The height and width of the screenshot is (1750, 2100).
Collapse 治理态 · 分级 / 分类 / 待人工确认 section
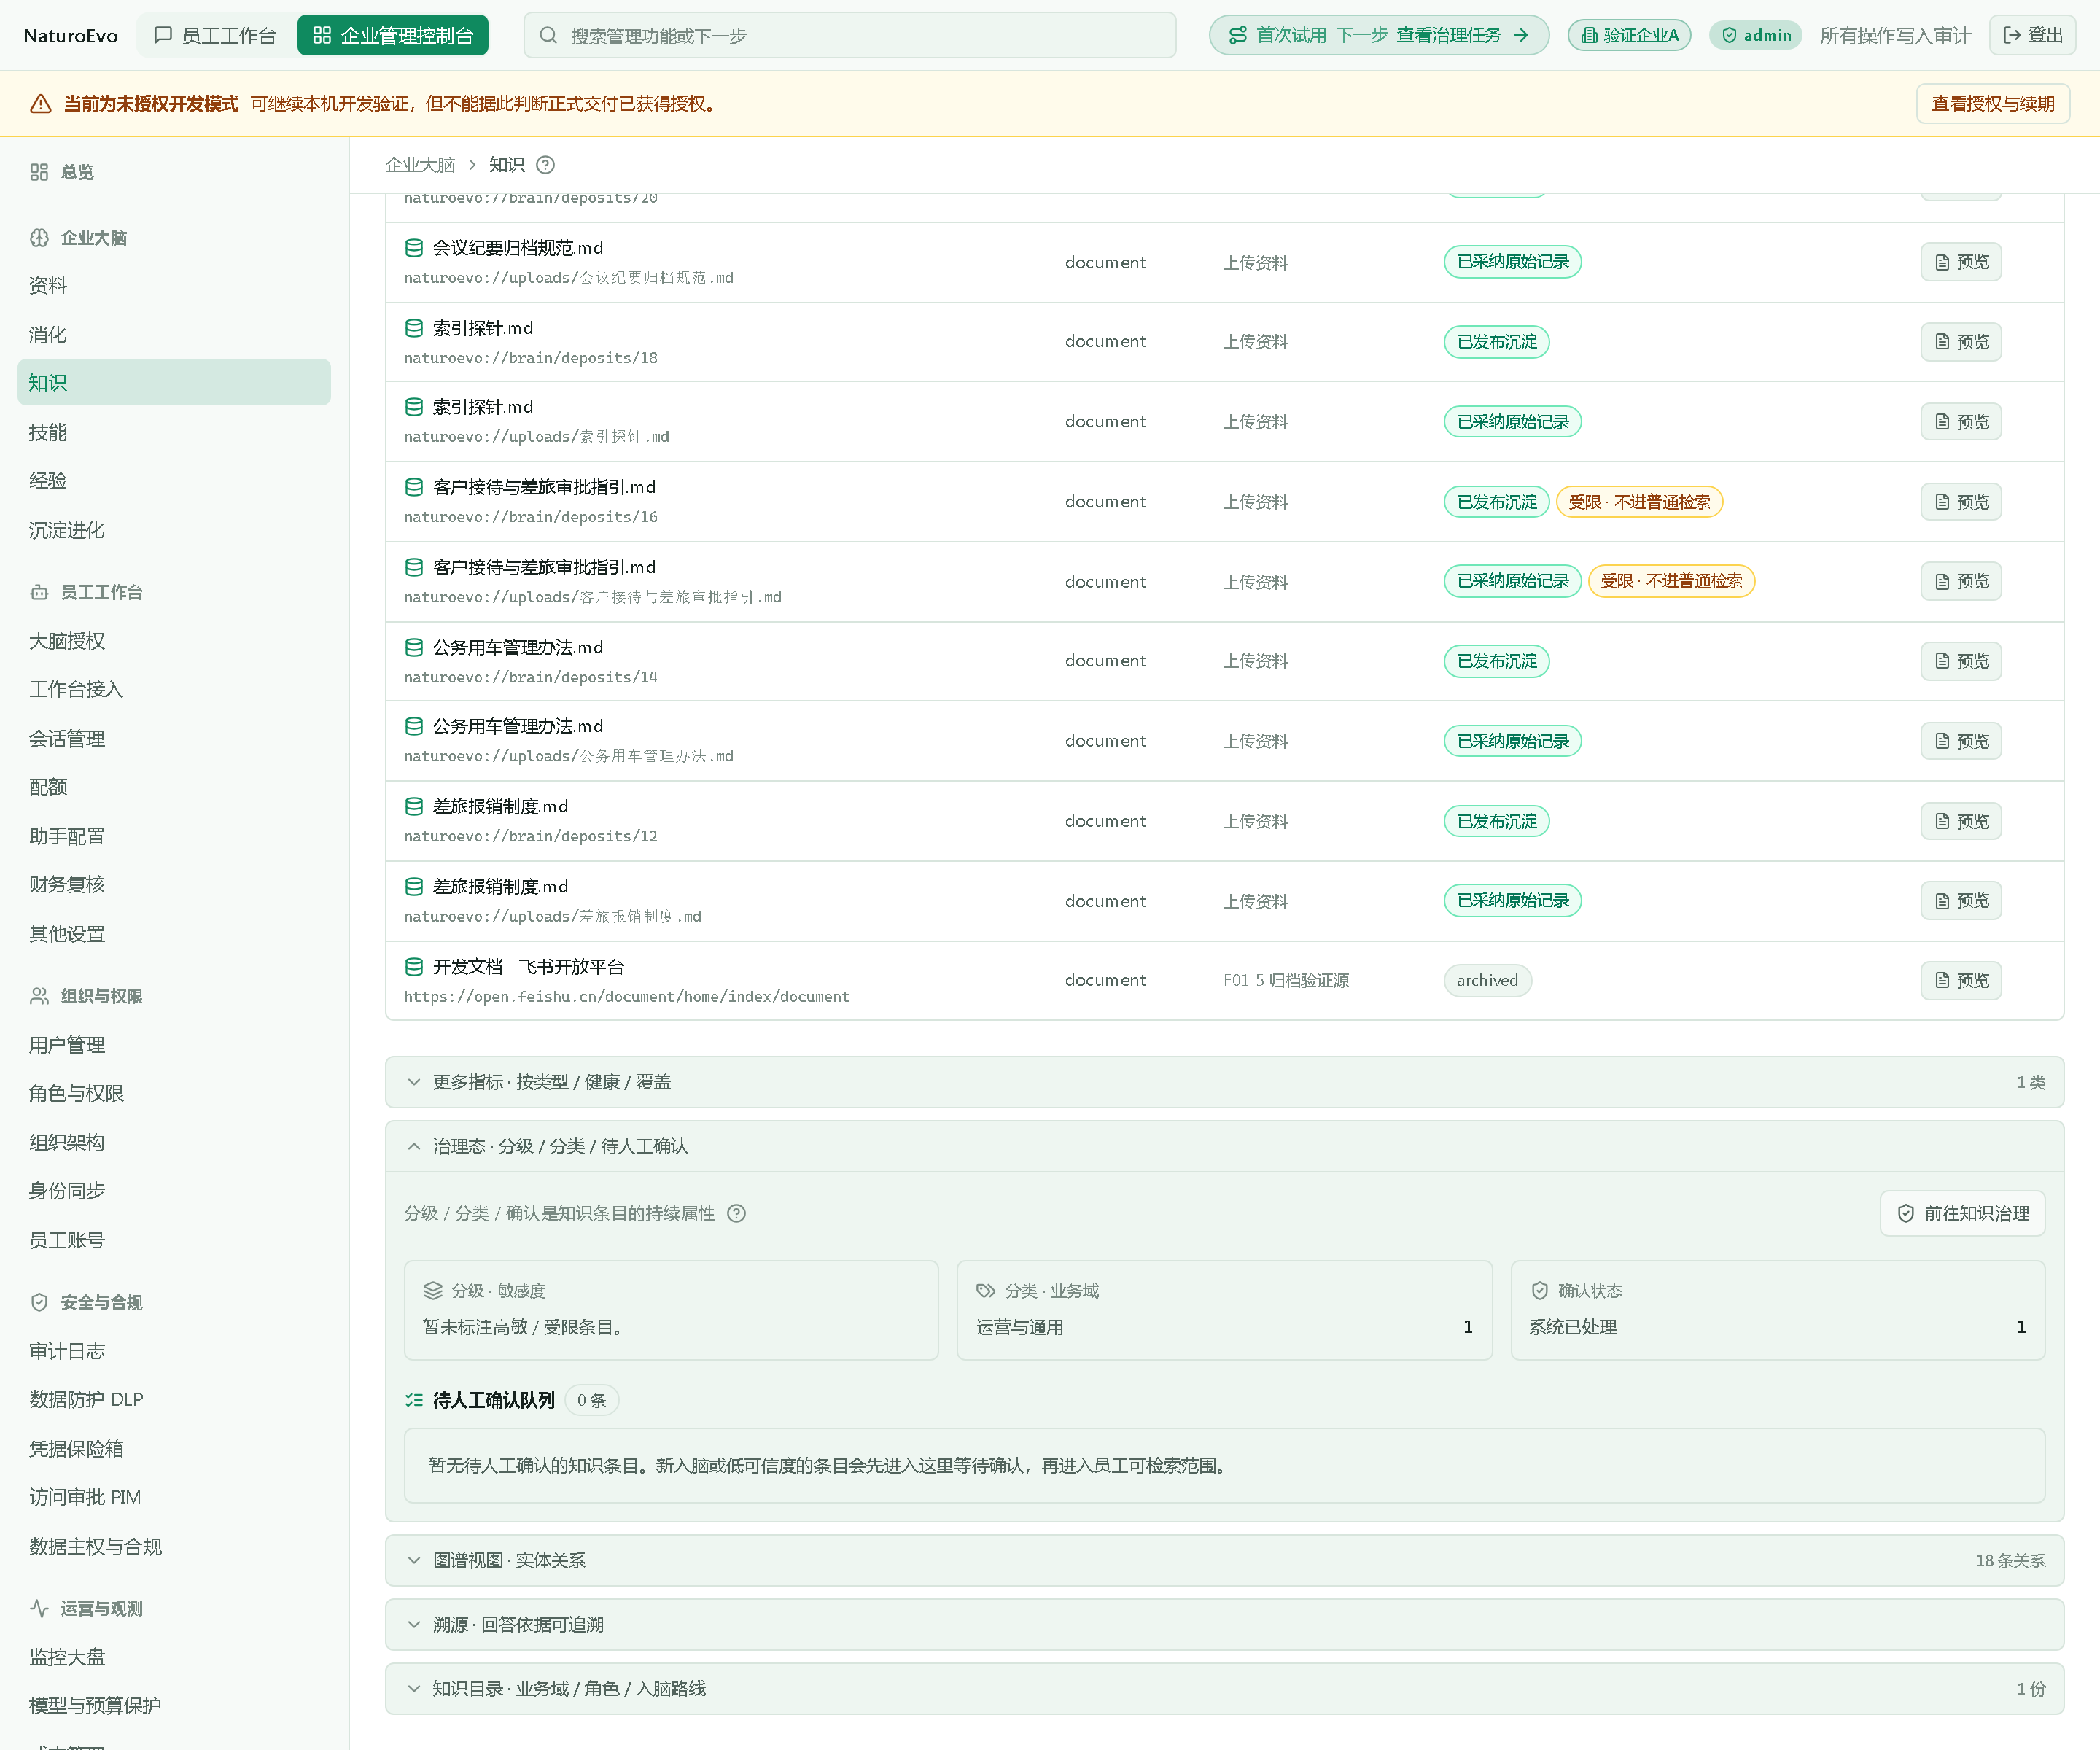pos(1225,1146)
